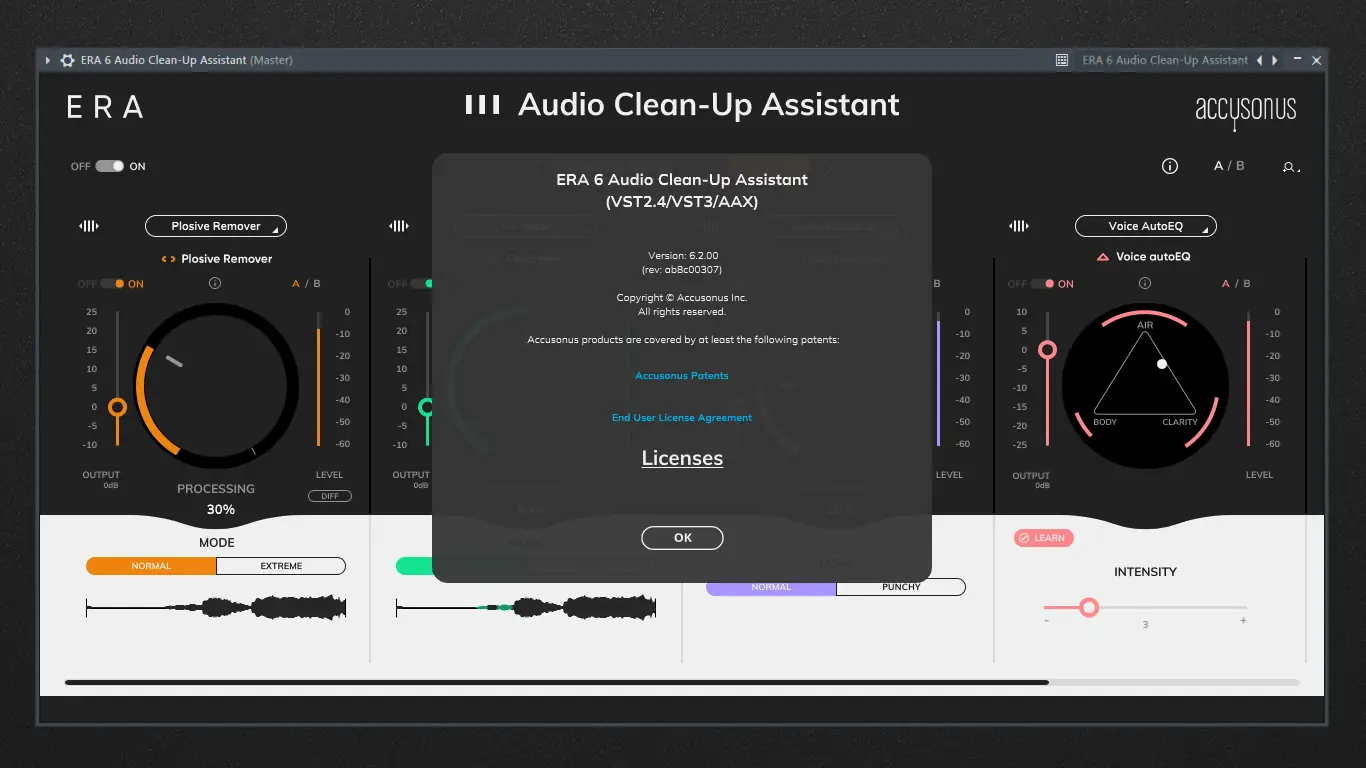This screenshot has height=768, width=1366.
Task: Toggle Voice autoEQ A / B comparison
Action: pyautogui.click(x=1236, y=284)
